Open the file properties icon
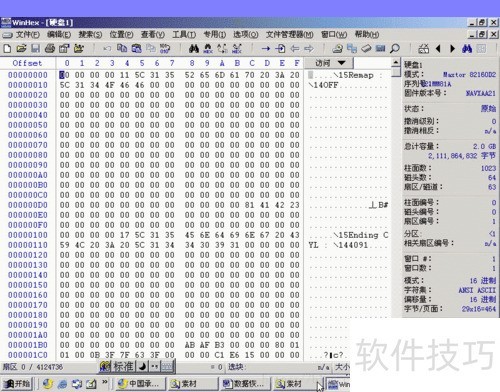The image size is (500, 392). click(x=64, y=49)
